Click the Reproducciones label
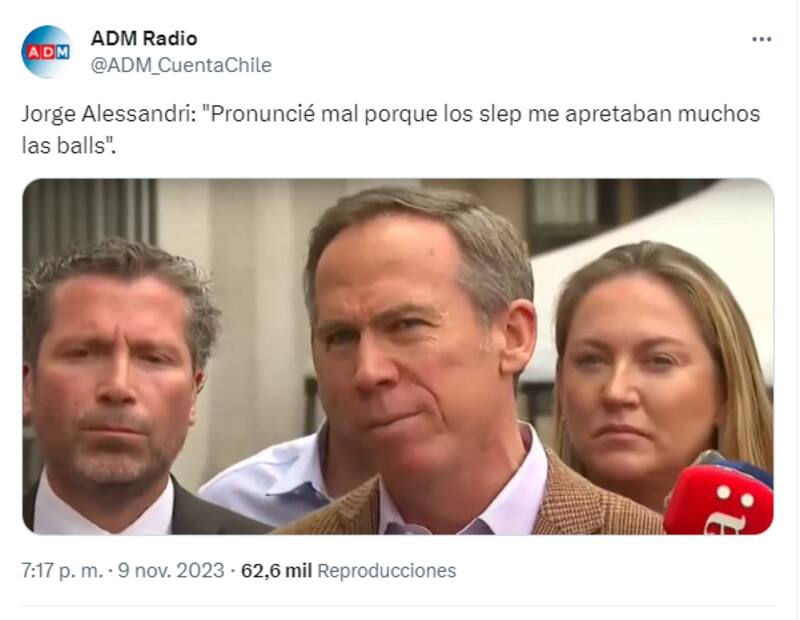 coord(387,571)
